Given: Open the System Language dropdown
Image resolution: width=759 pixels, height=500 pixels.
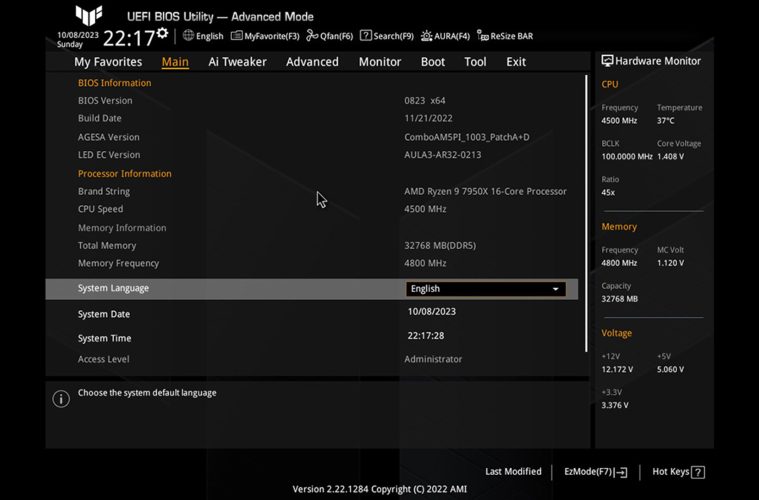Looking at the screenshot, I should click(486, 289).
